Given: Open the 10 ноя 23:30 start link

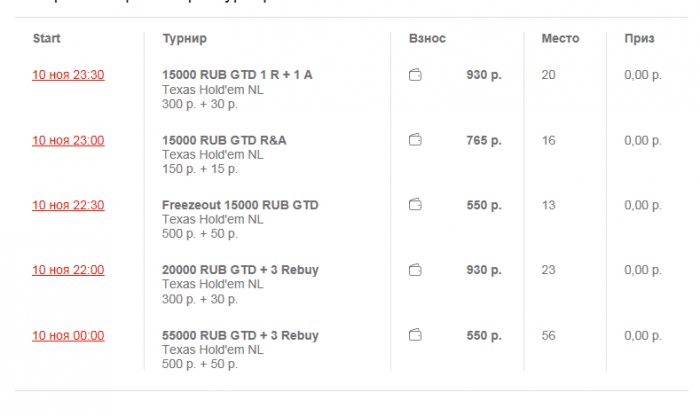Looking at the screenshot, I should coord(68,75).
